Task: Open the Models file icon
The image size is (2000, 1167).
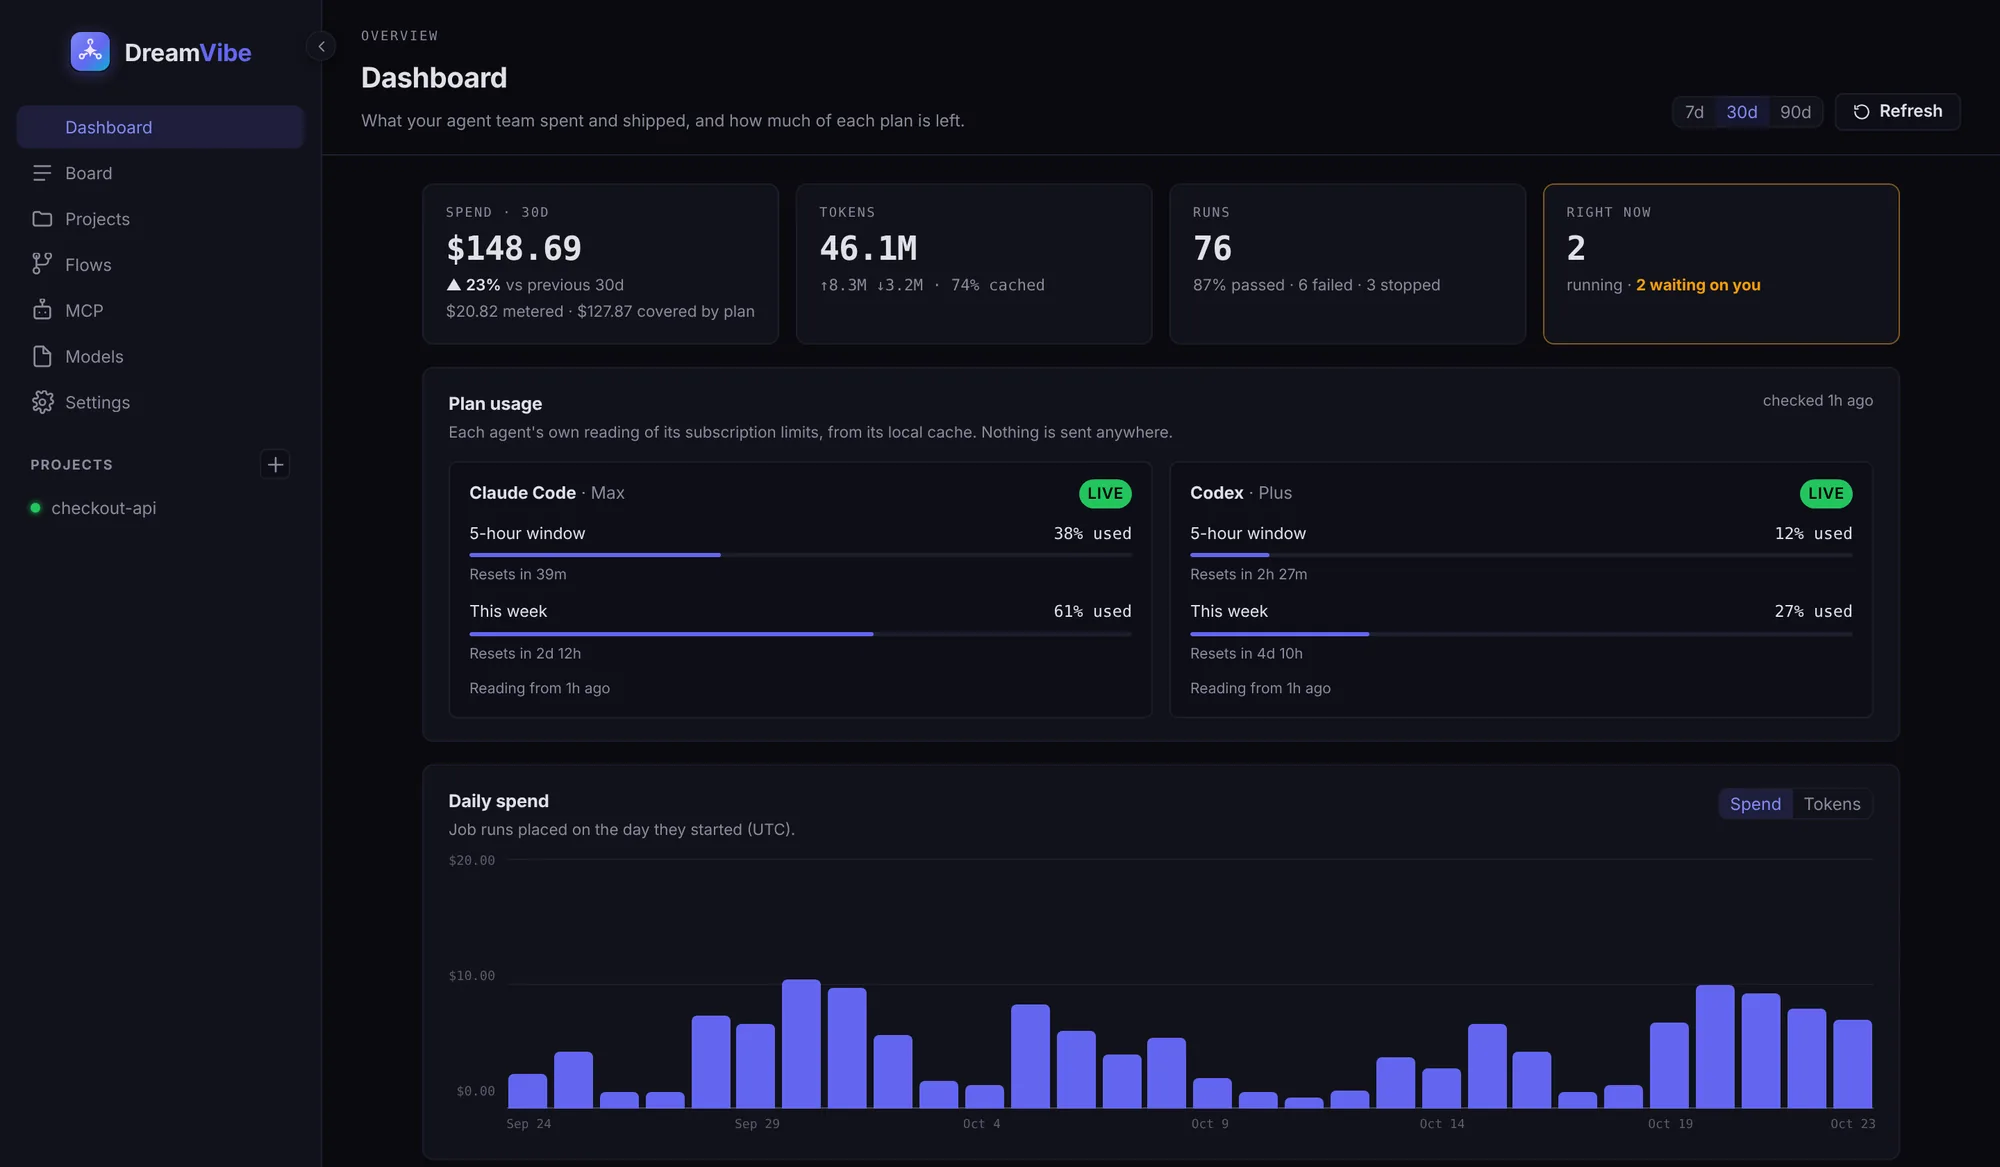Action: [42, 356]
